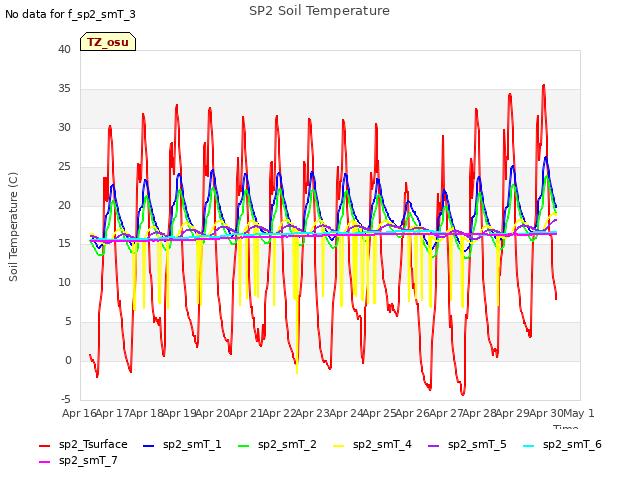Toggle the sp2_smT_4 legend entry
The height and width of the screenshot is (480, 640).
[372, 444]
